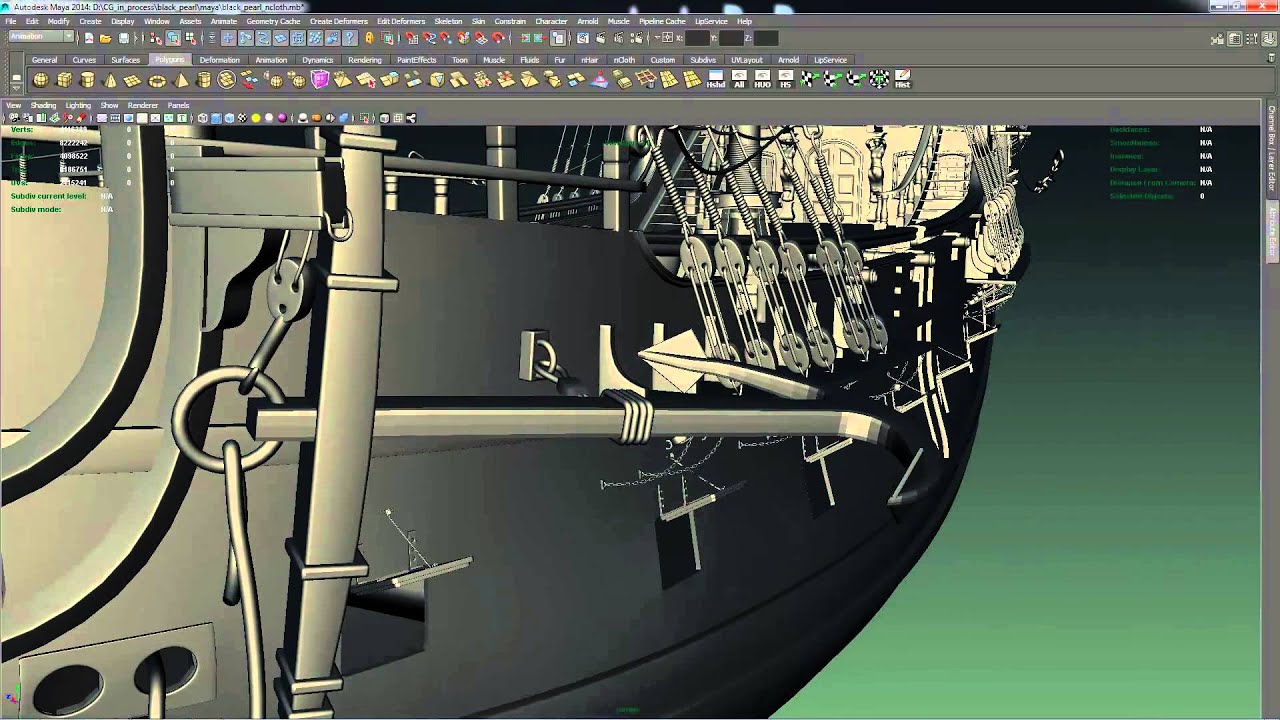Create a polygon torus from the shelf
The height and width of the screenshot is (720, 1280).
[157, 80]
